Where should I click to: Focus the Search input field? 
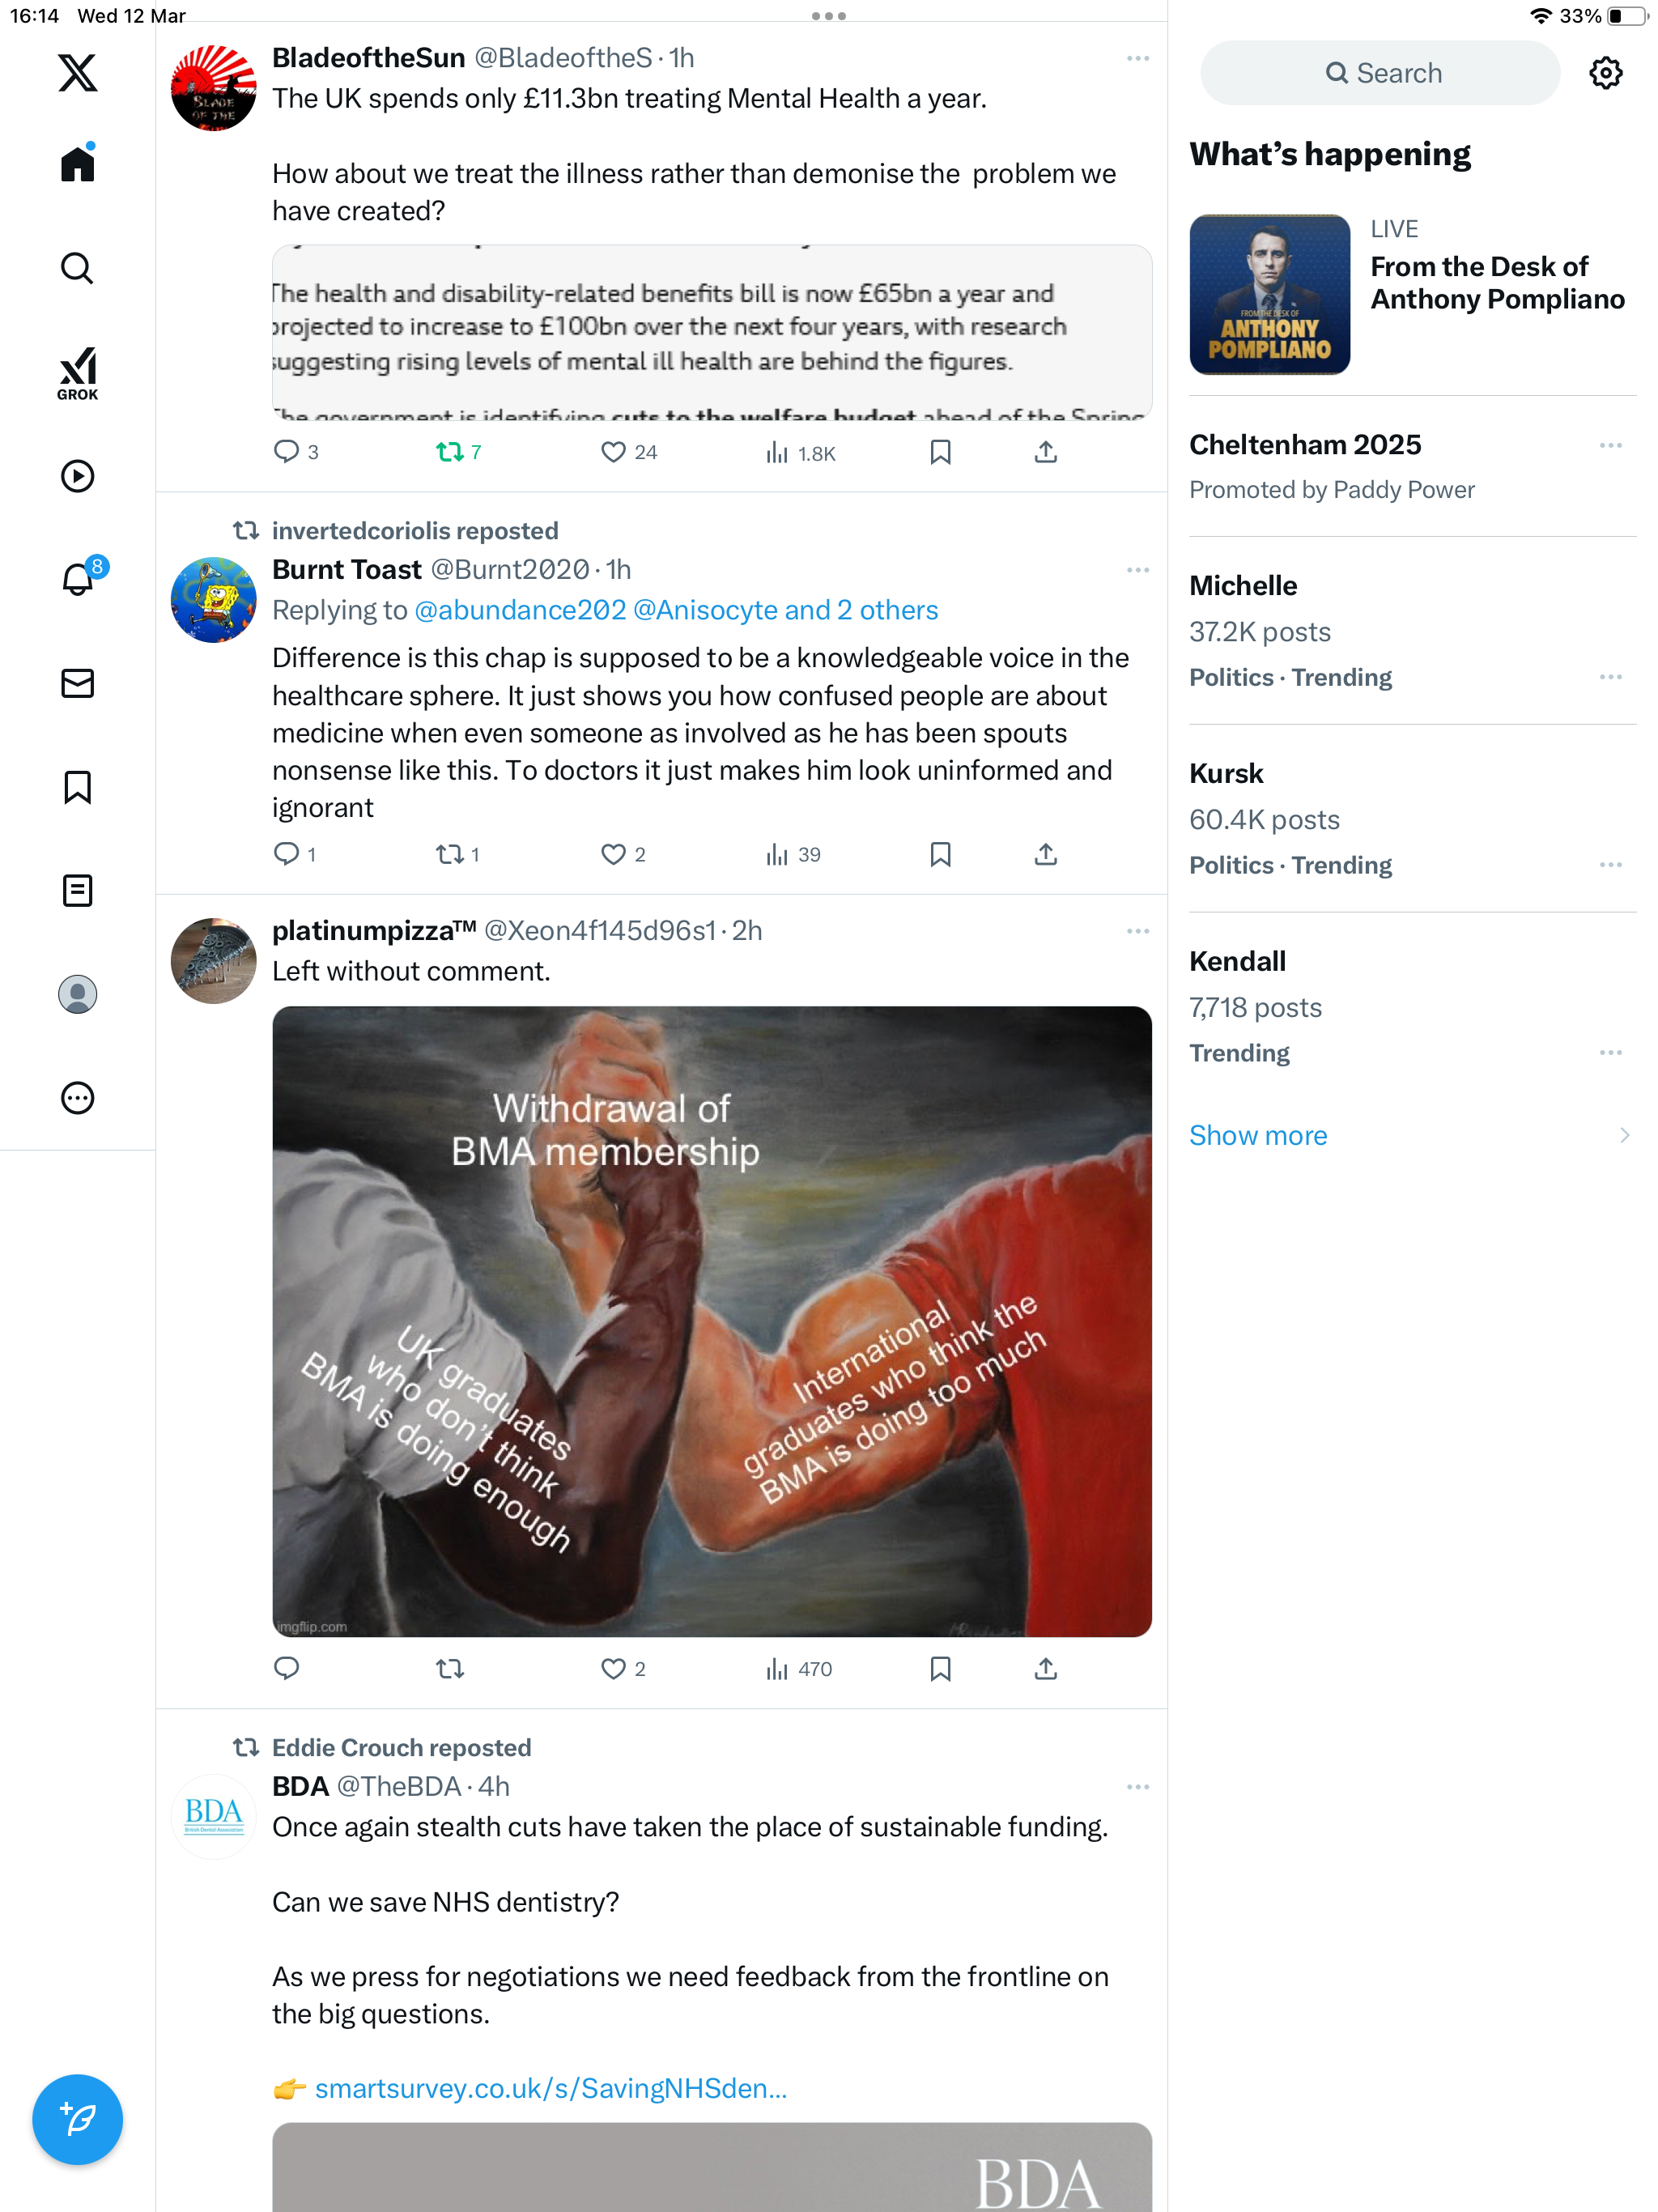pyautogui.click(x=1379, y=73)
